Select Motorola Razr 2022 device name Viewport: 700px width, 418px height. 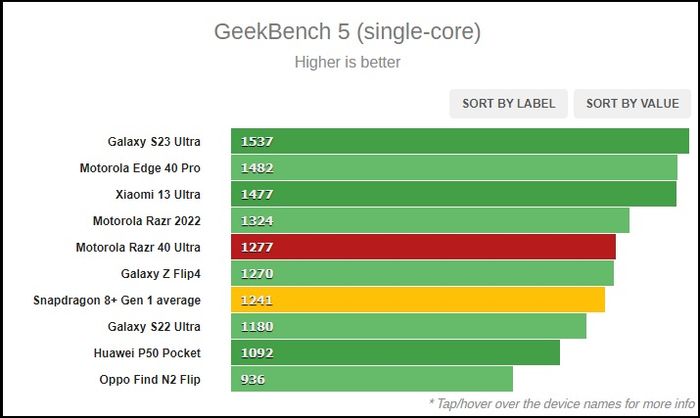[x=147, y=221]
